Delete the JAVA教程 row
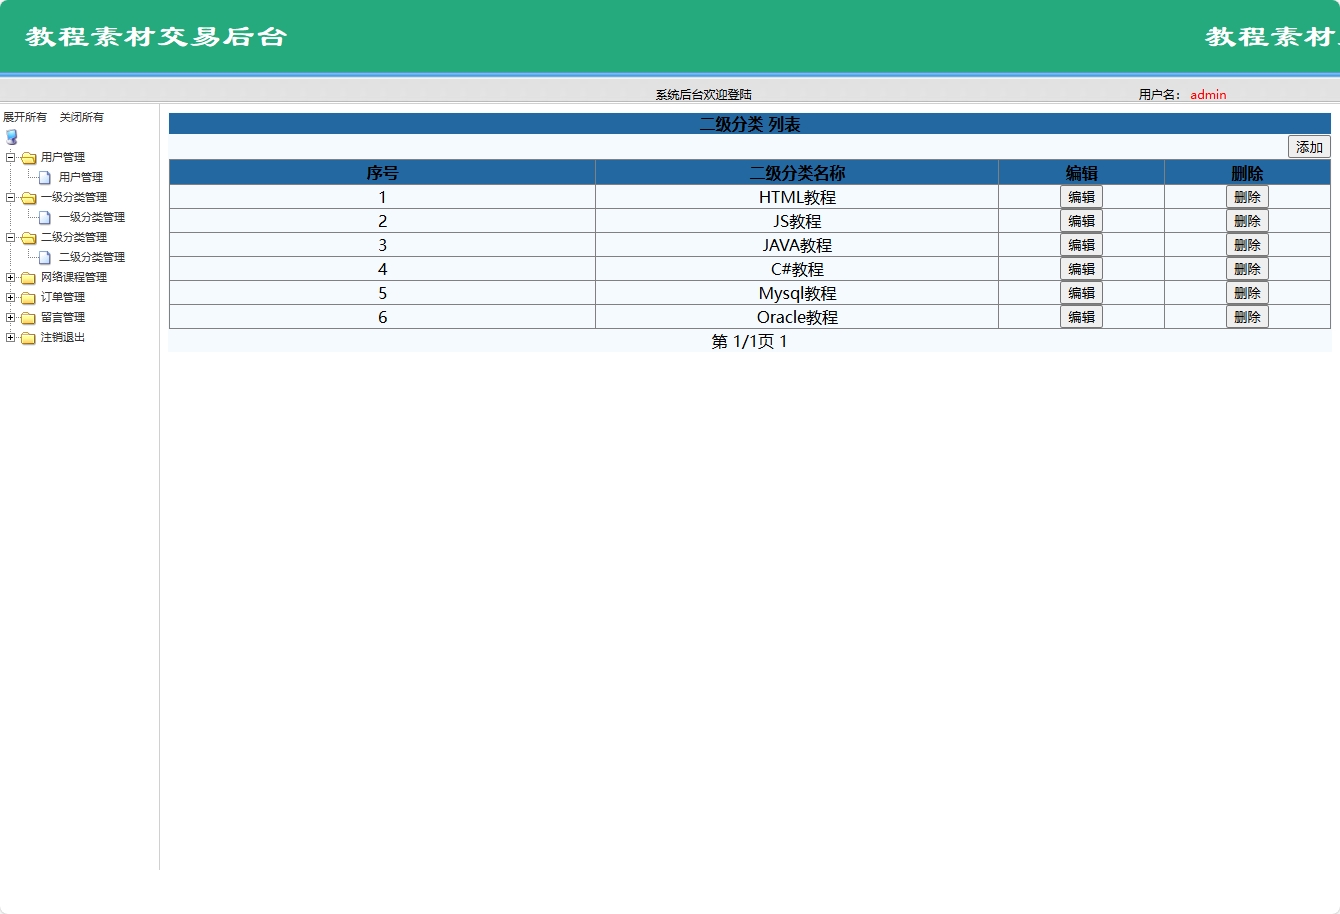Screen dimensions: 1340x914 [x=1247, y=245]
